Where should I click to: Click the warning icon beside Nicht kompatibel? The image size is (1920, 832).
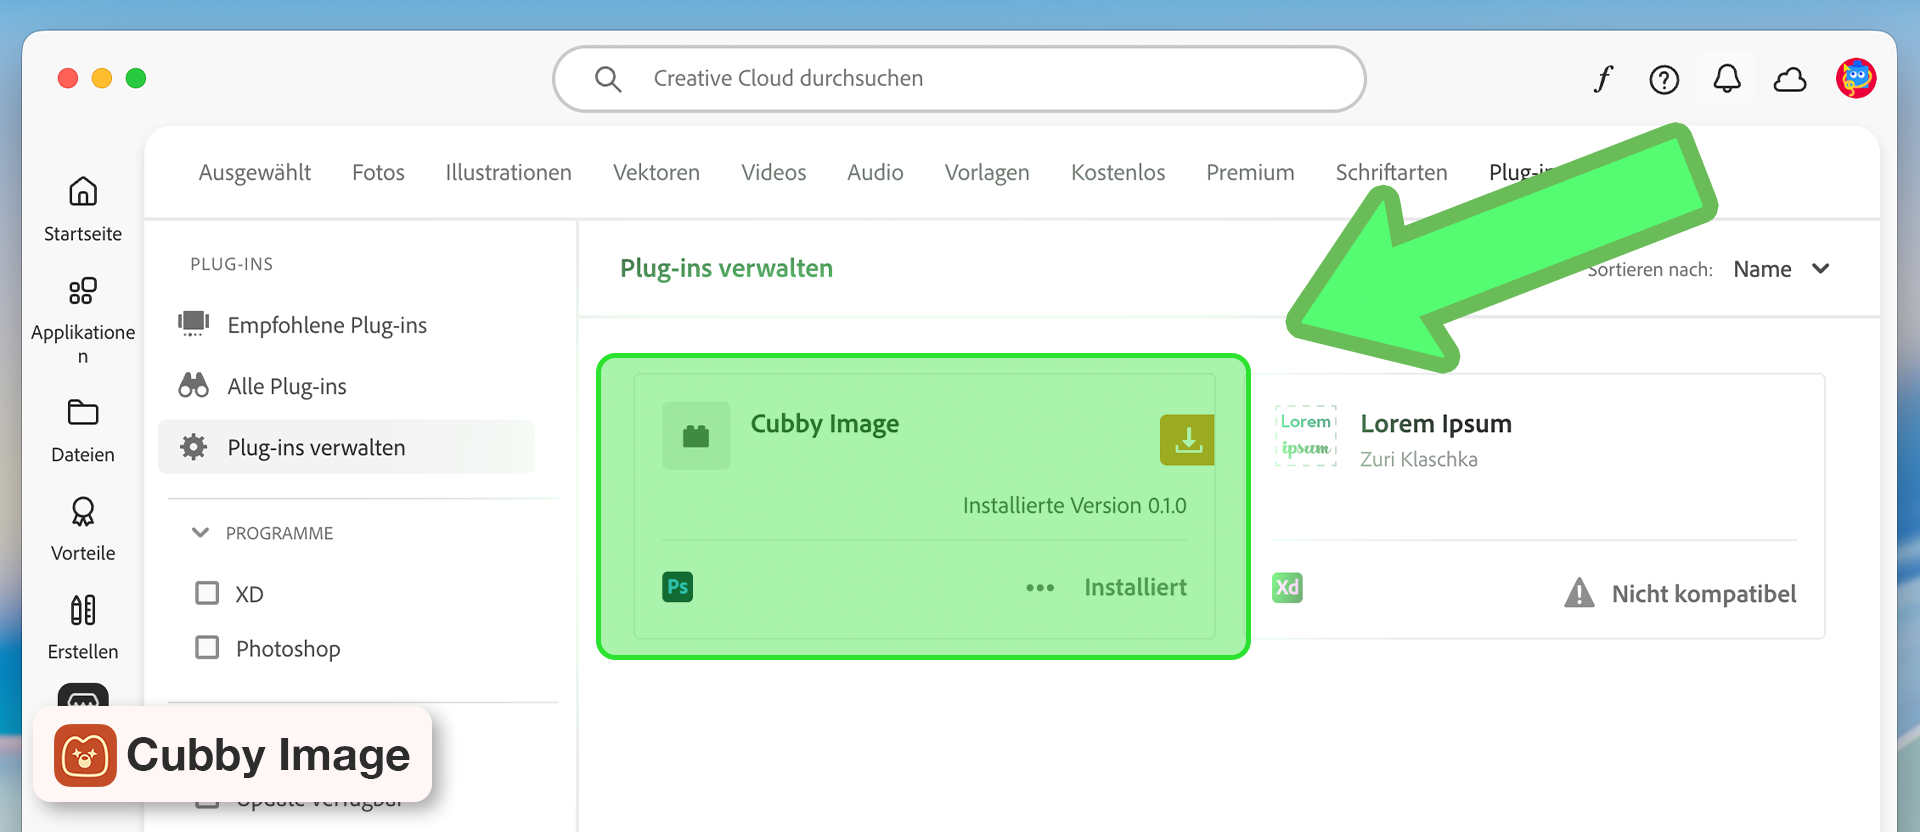pos(1579,593)
